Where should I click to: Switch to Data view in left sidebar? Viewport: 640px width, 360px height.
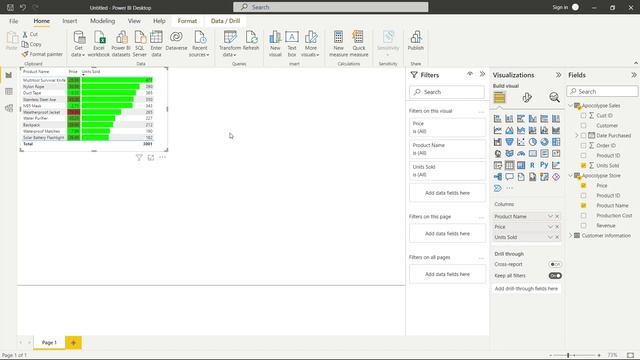click(x=9, y=92)
